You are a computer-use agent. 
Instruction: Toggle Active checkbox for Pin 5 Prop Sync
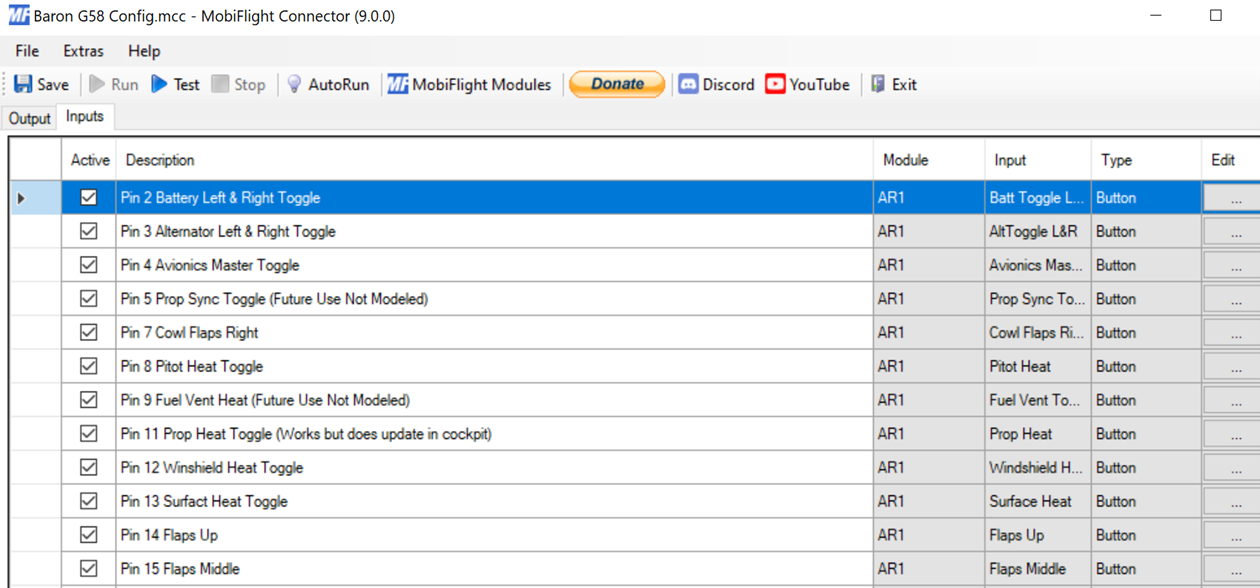(89, 299)
